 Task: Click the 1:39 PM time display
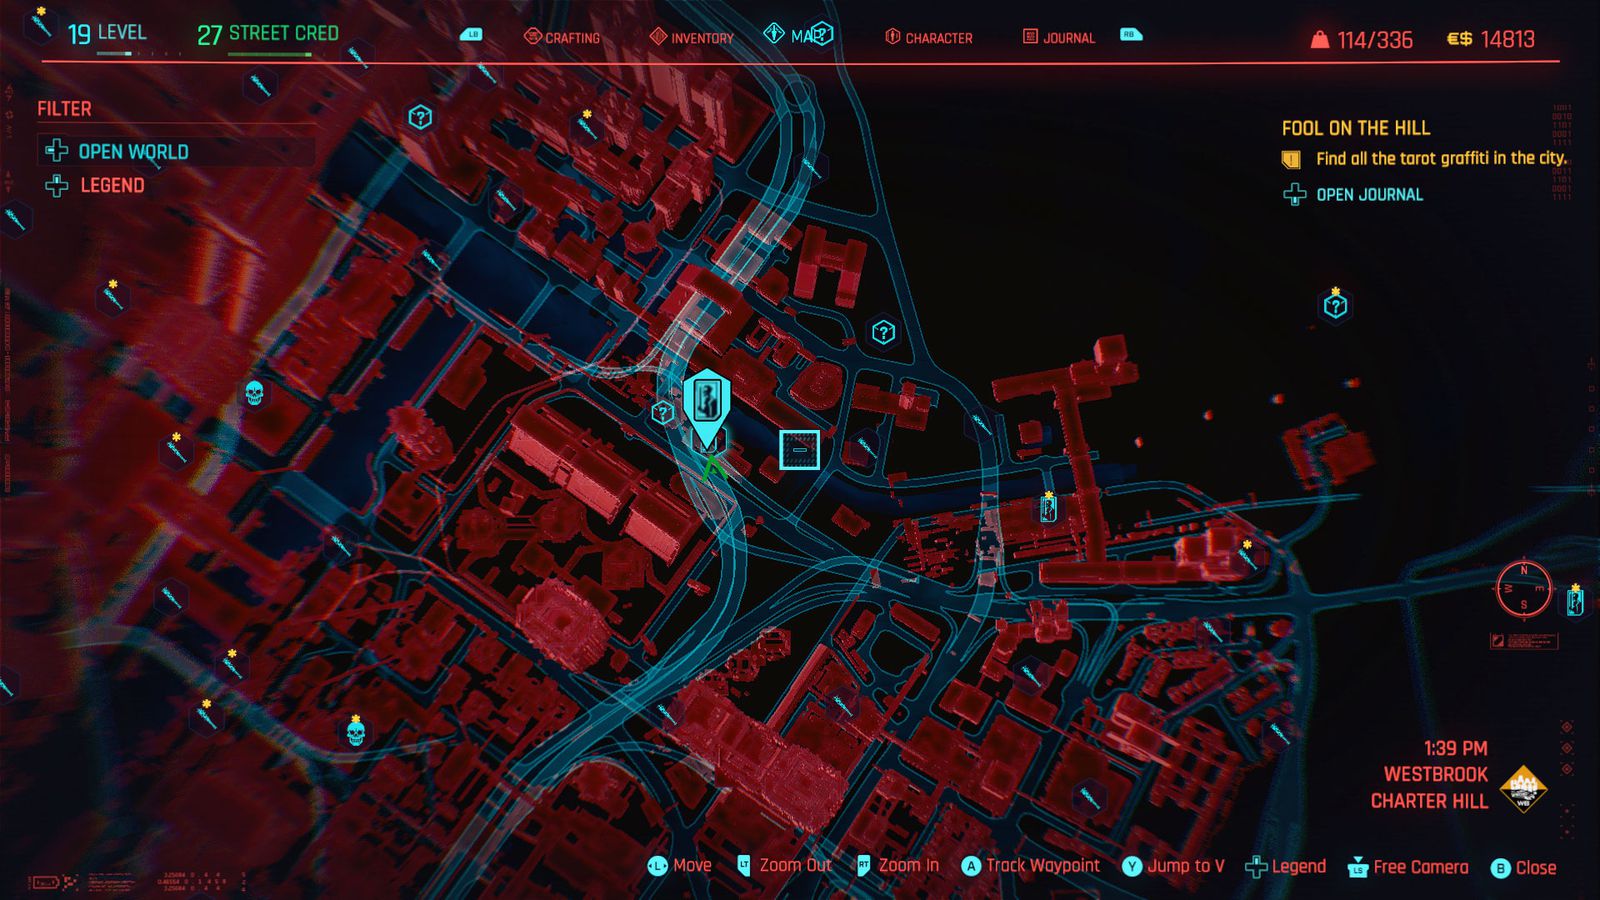click(x=1455, y=748)
